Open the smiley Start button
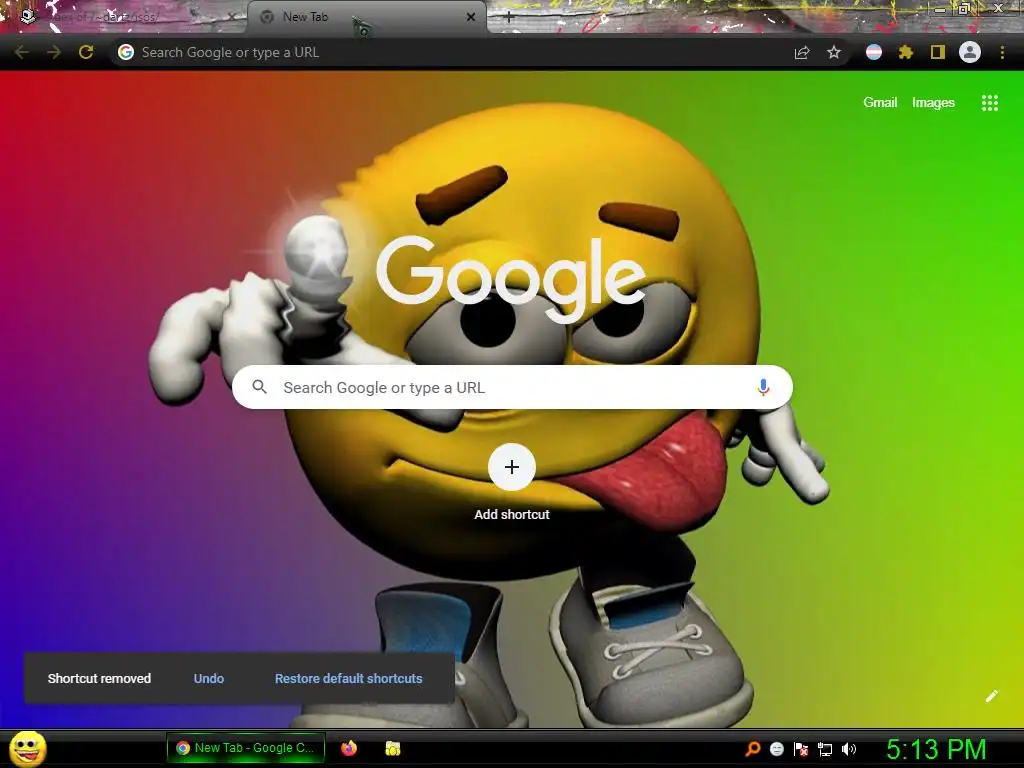 [28, 748]
